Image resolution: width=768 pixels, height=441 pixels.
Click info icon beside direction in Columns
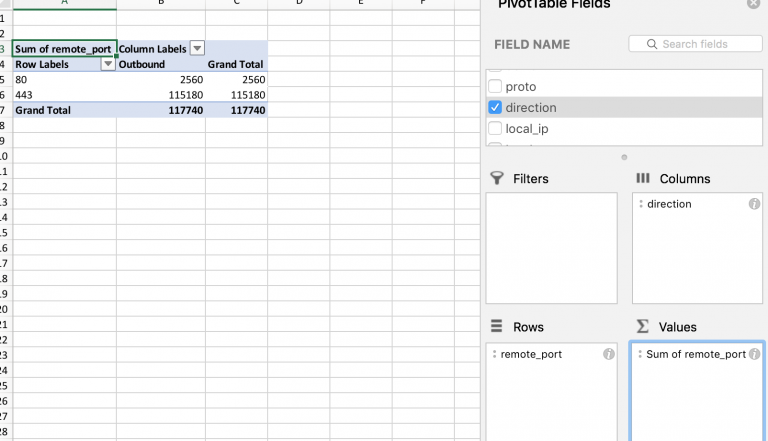(754, 204)
